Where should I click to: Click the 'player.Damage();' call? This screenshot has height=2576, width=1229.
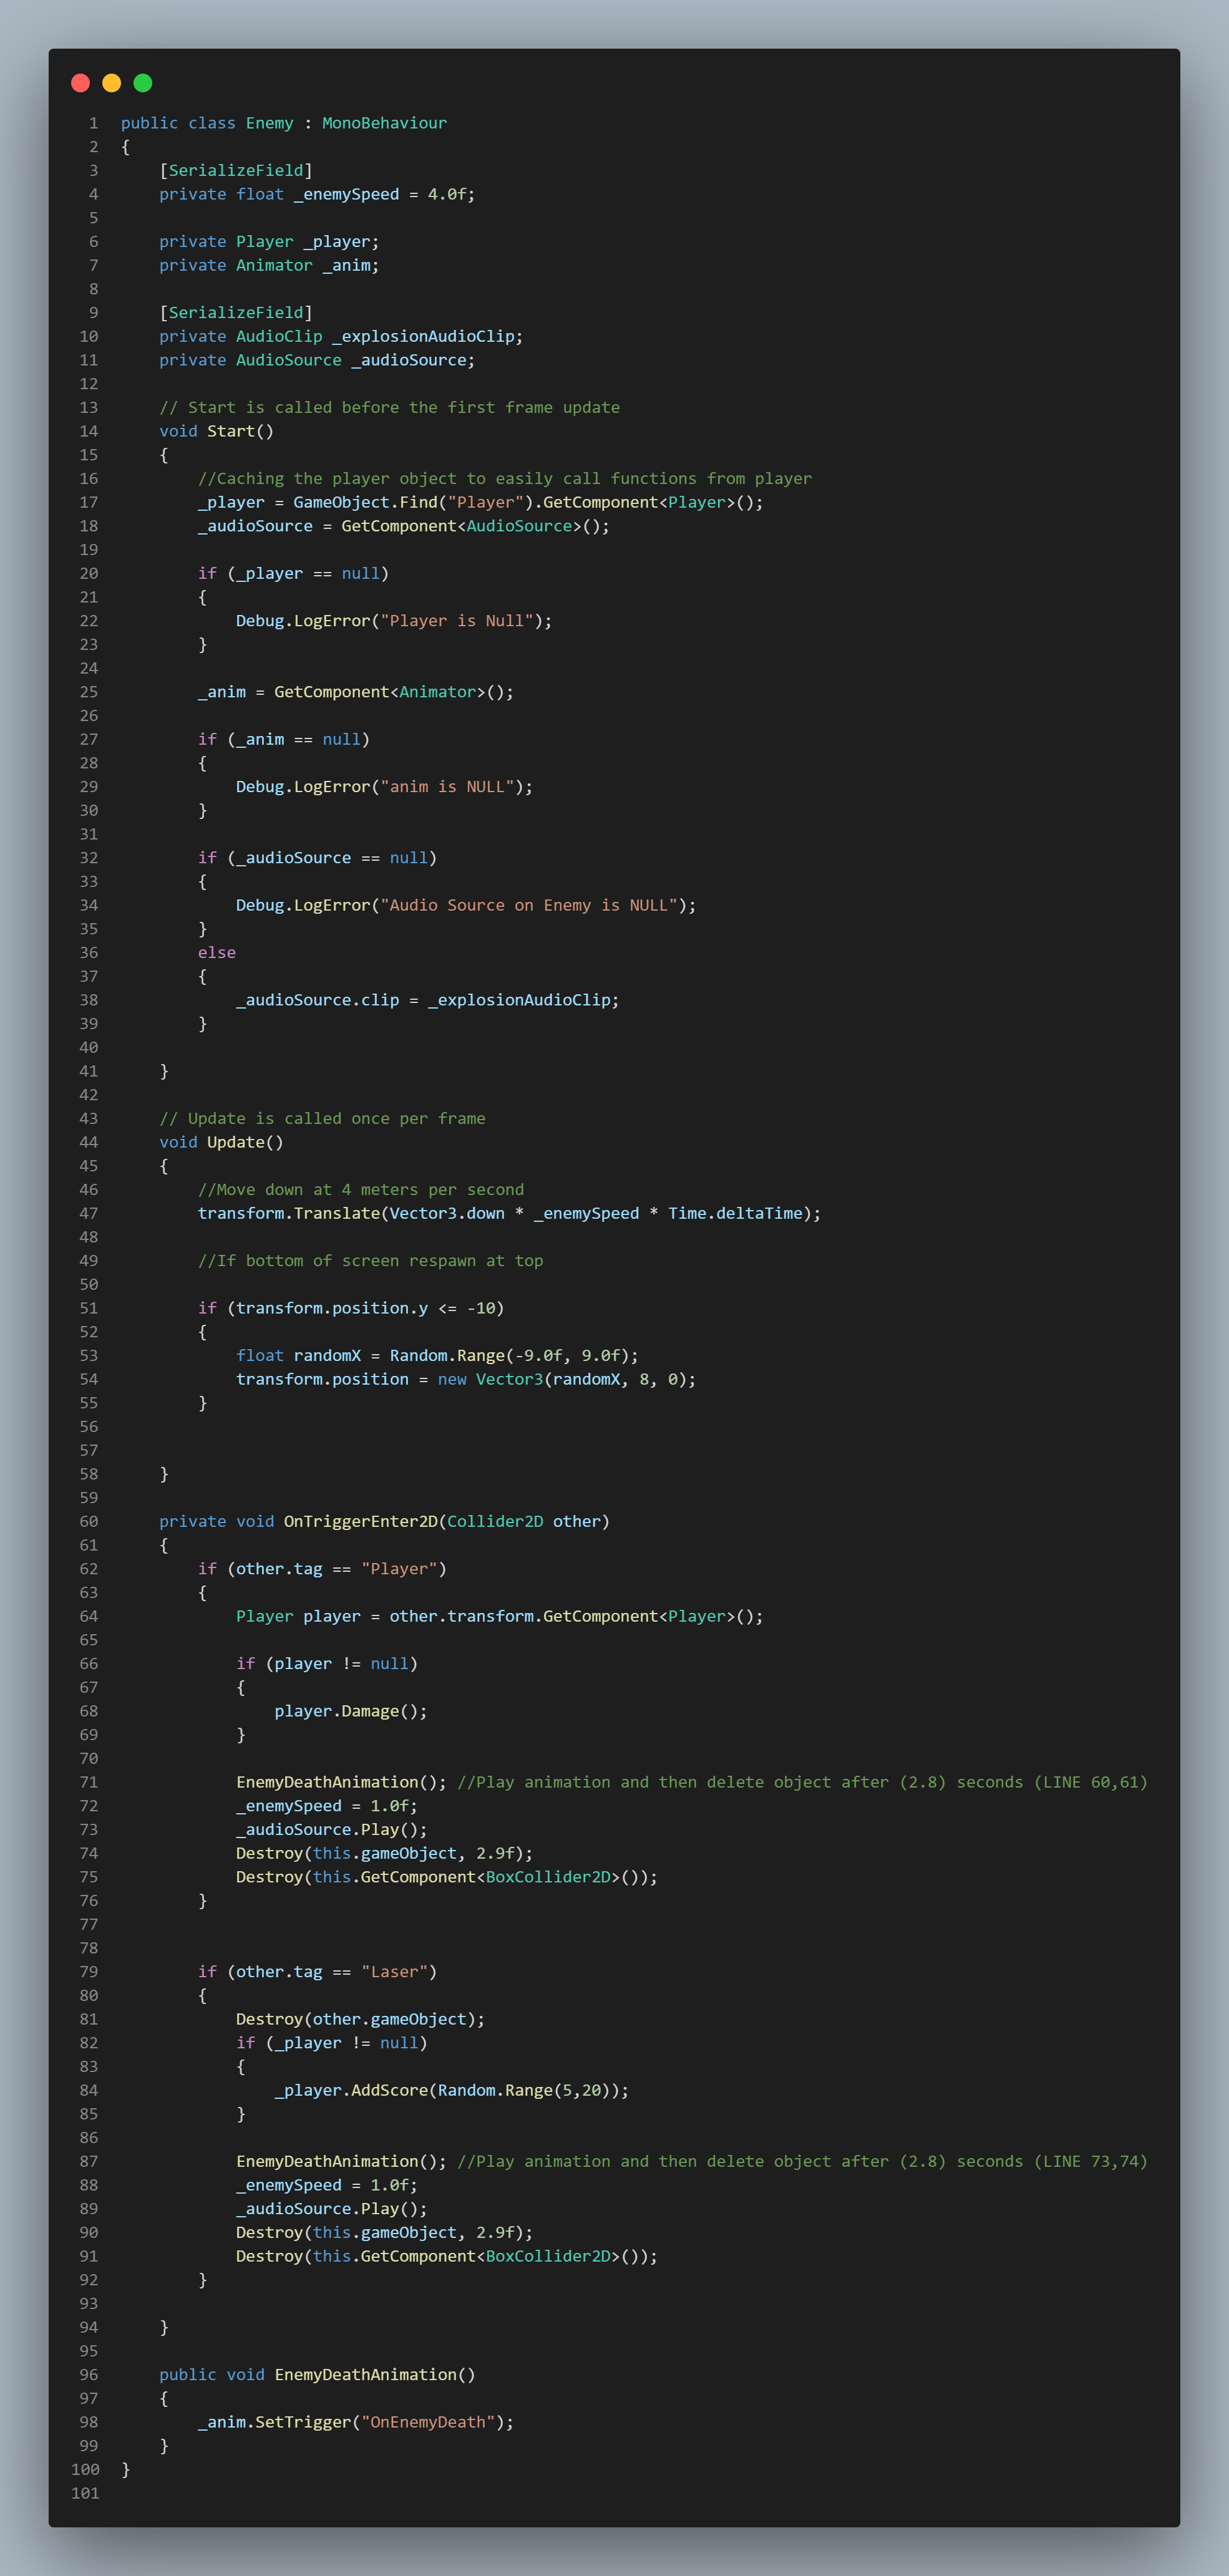(351, 1711)
